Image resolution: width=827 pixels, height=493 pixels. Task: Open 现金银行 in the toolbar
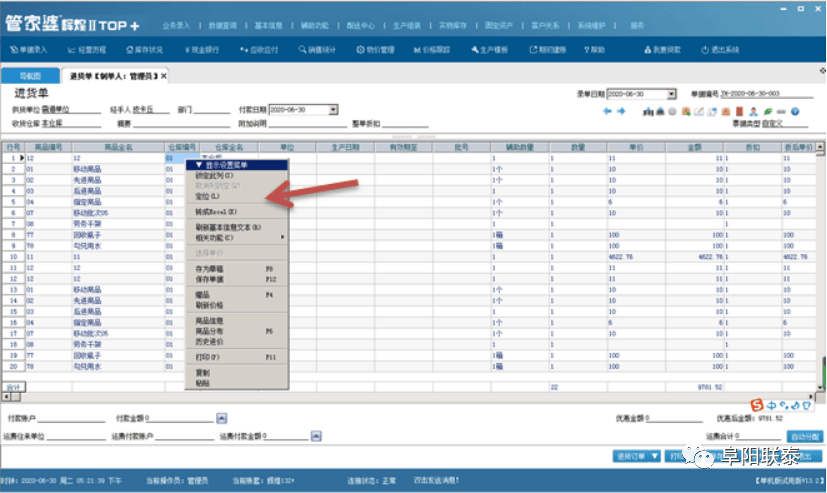(x=202, y=50)
